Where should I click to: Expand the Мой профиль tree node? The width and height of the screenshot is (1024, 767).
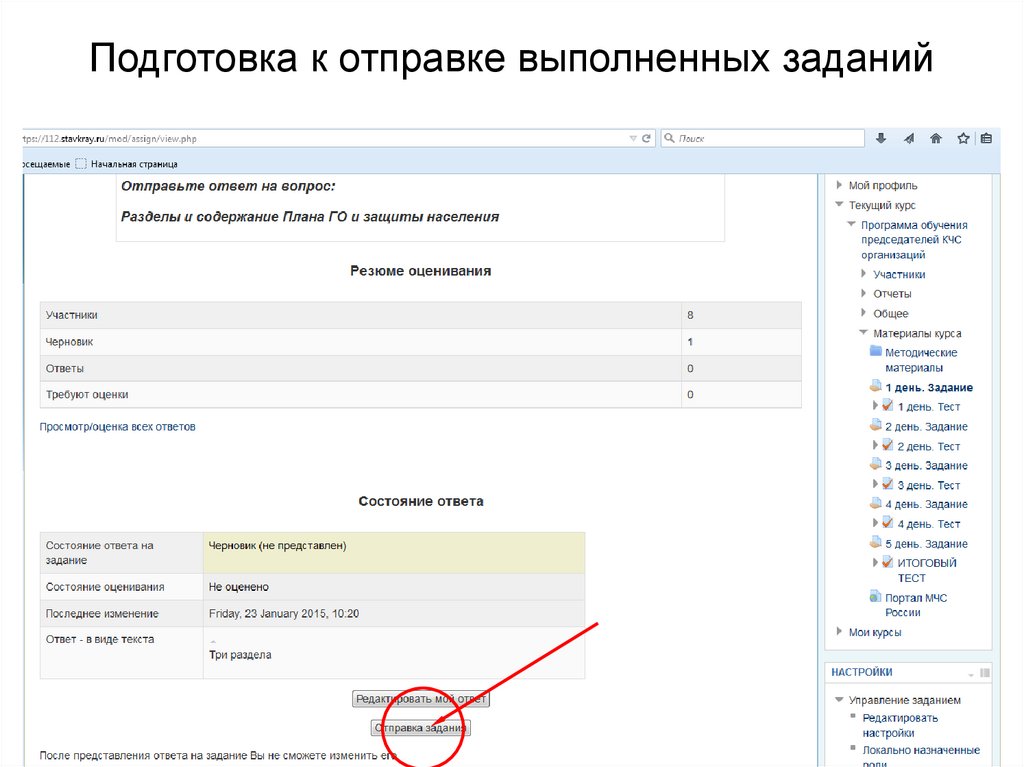[x=838, y=185]
